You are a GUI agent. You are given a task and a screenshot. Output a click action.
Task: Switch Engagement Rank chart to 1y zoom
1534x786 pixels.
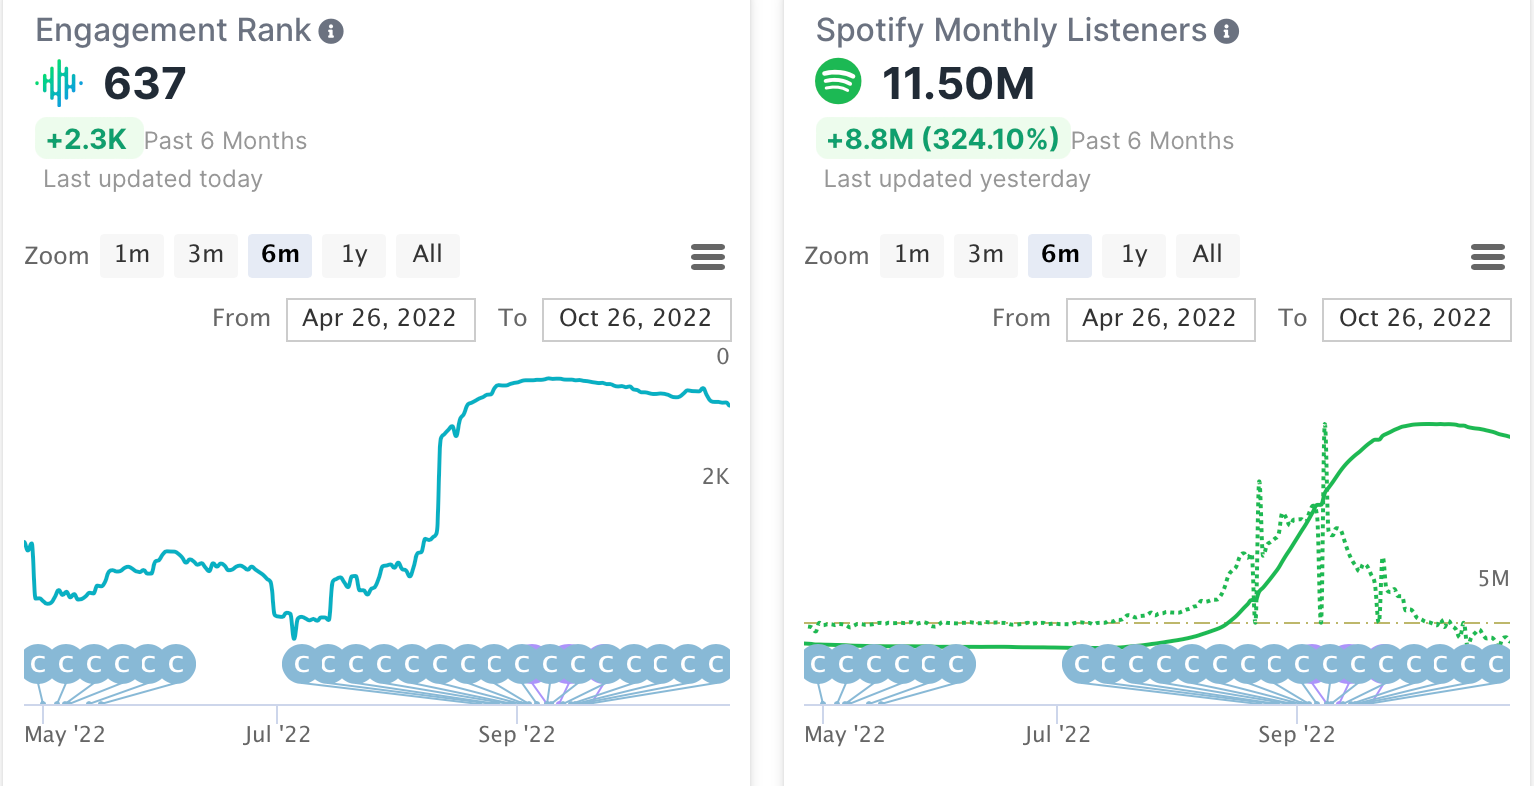point(354,255)
